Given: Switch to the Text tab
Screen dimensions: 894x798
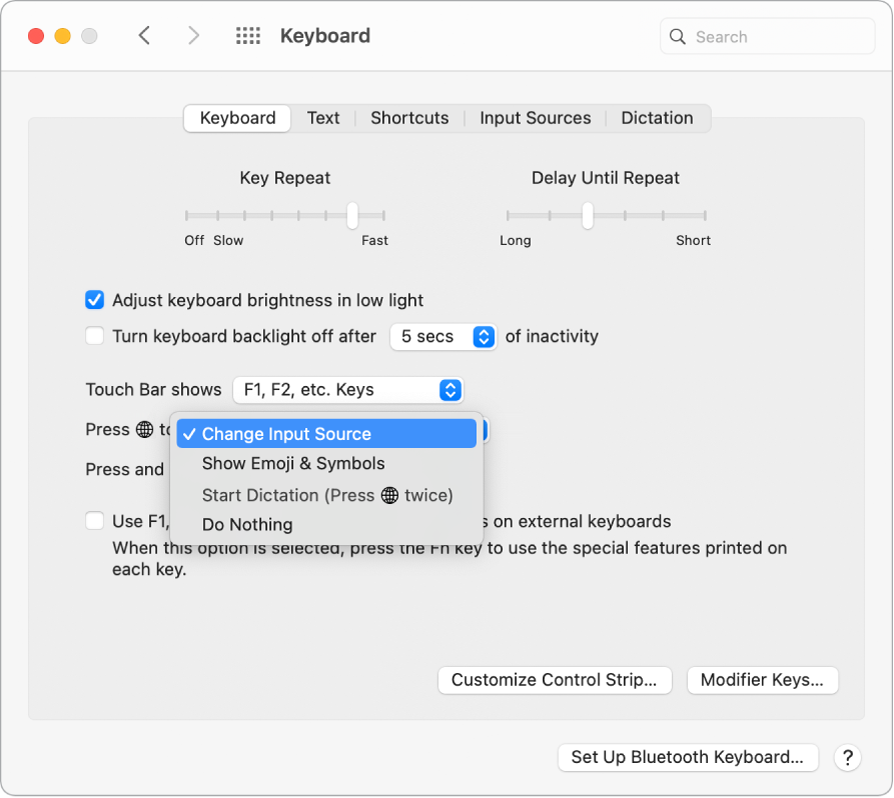Looking at the screenshot, I should (324, 117).
